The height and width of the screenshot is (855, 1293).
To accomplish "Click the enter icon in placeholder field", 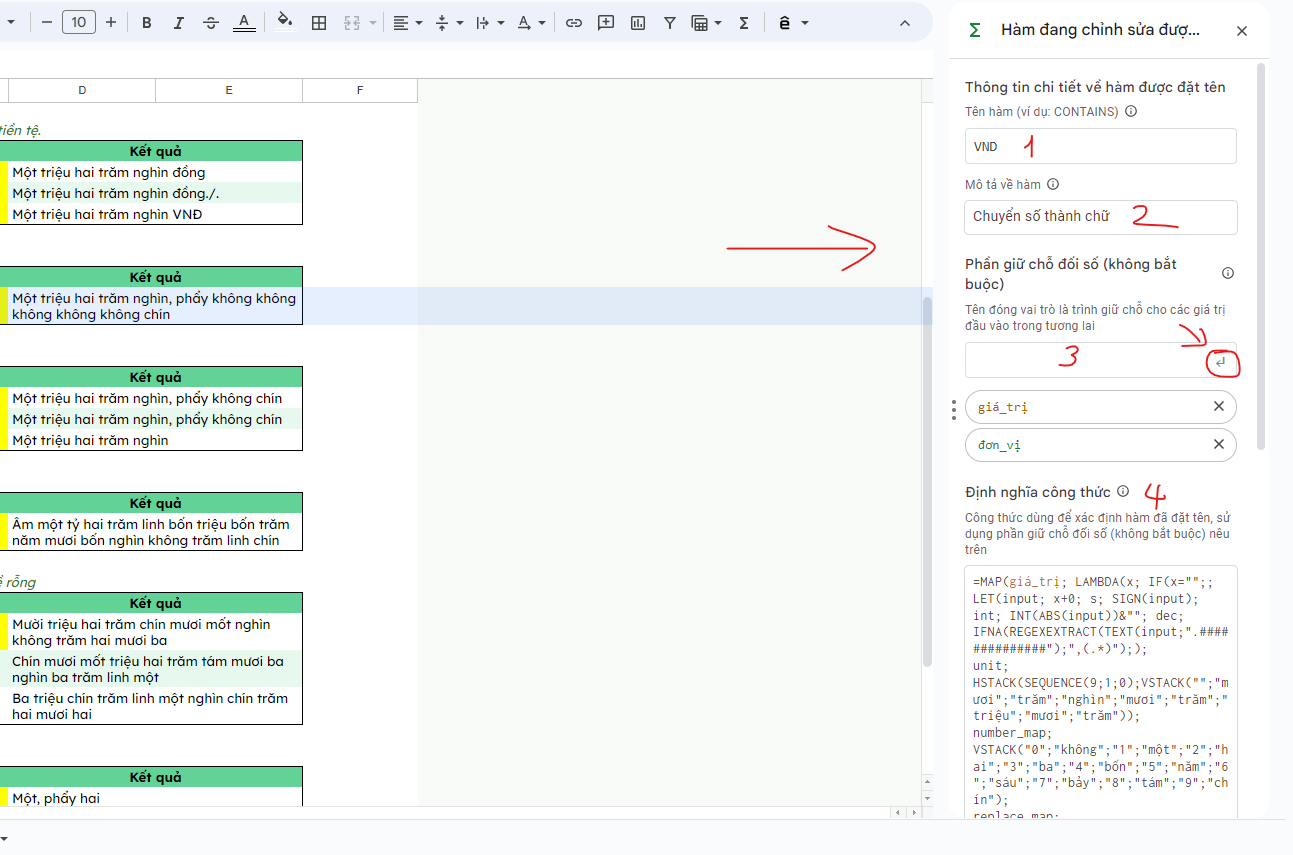I will [x=1221, y=362].
